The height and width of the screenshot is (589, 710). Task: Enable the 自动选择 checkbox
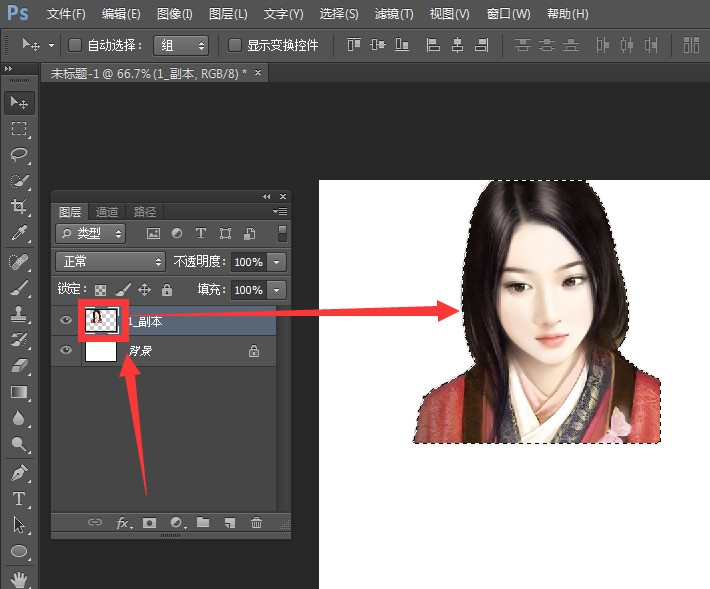click(x=75, y=45)
